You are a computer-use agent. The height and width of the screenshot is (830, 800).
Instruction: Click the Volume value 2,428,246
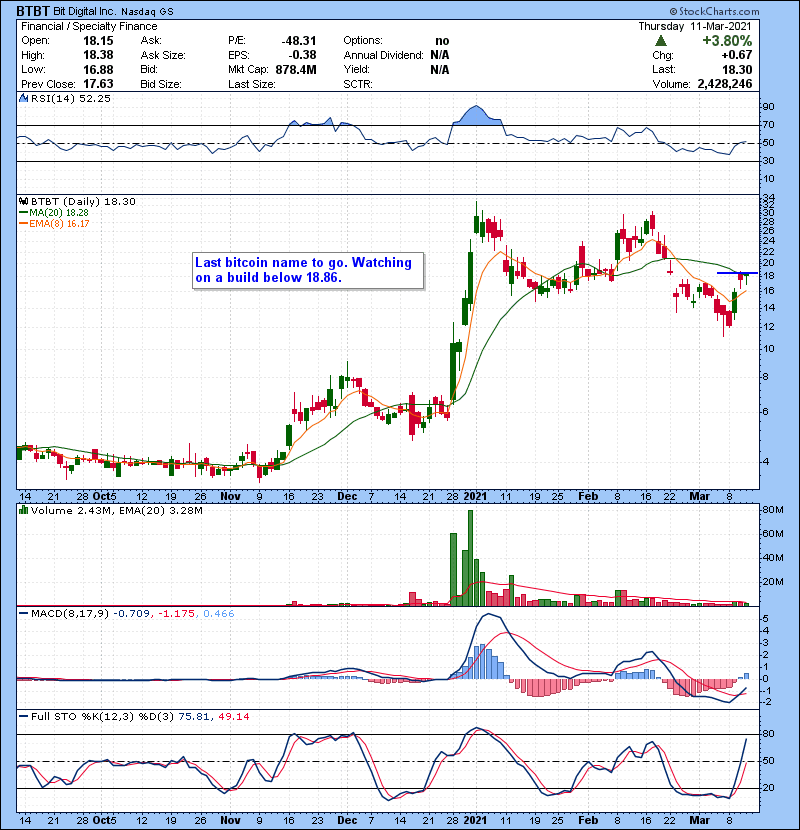click(725, 84)
